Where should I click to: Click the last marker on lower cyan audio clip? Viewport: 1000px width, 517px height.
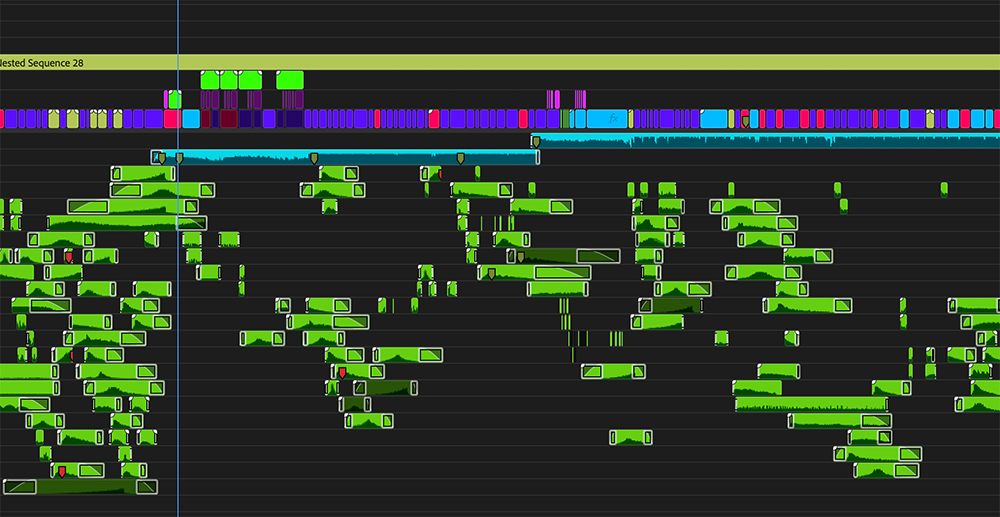click(460, 158)
